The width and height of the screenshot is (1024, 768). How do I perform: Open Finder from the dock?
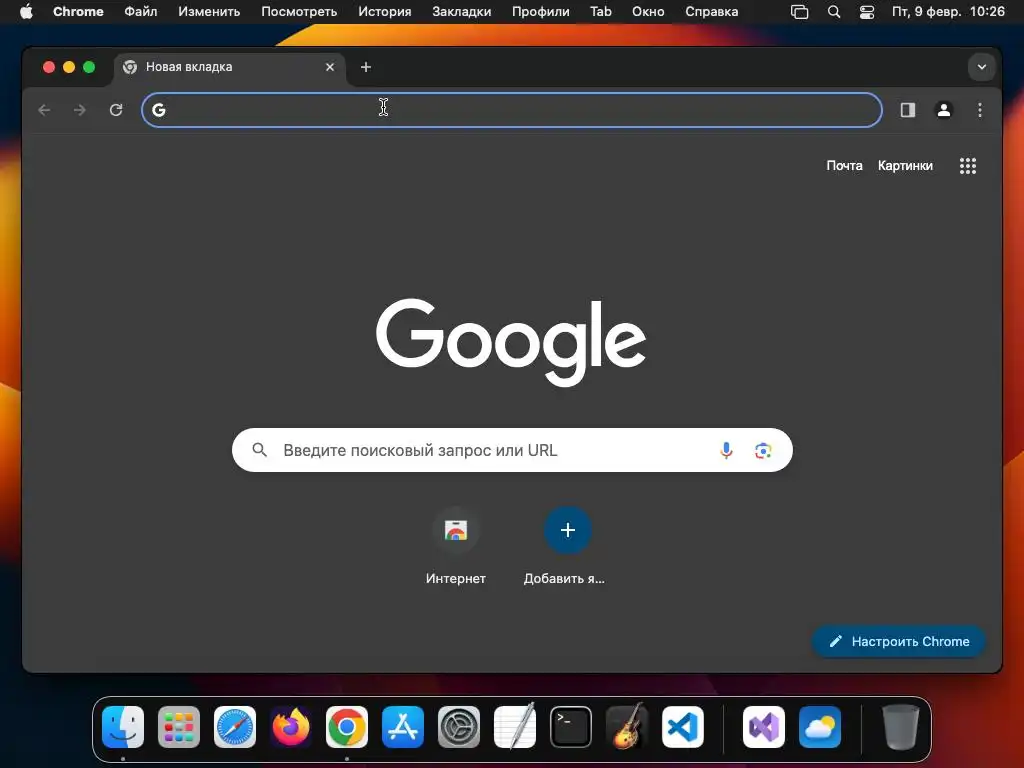(x=123, y=727)
